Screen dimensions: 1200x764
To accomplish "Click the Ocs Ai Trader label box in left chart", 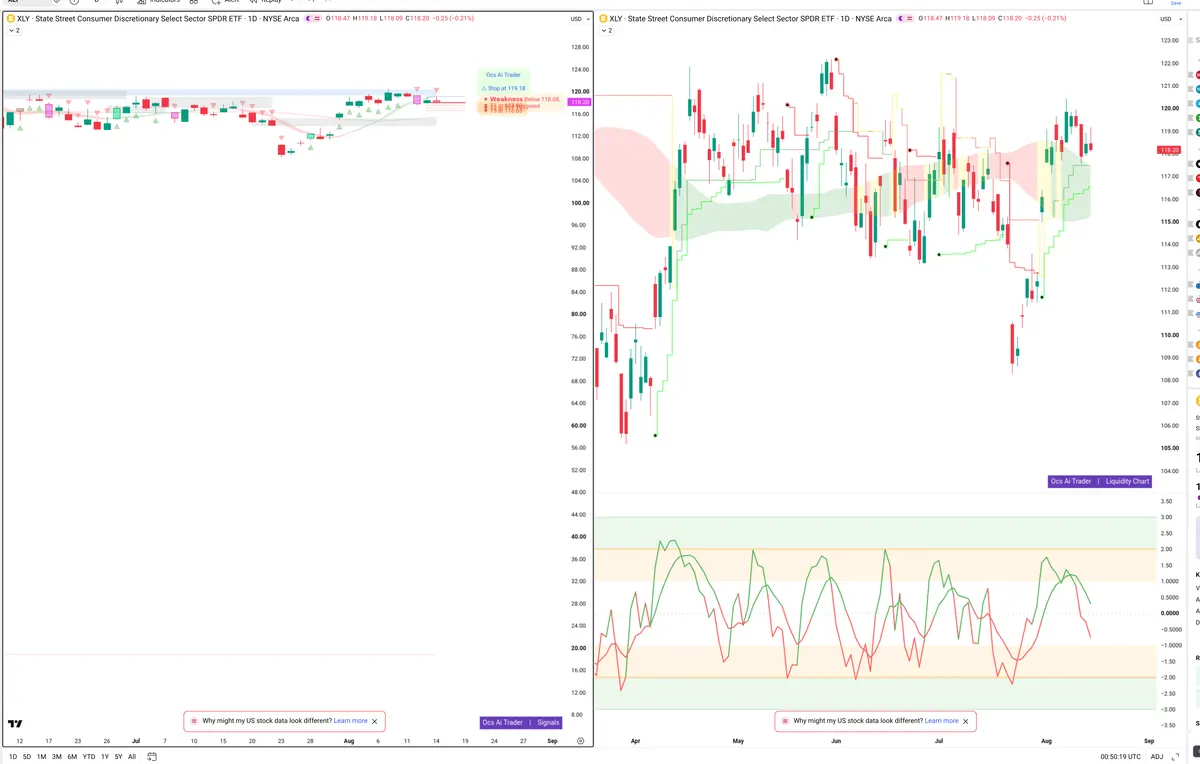I will tap(504, 75).
